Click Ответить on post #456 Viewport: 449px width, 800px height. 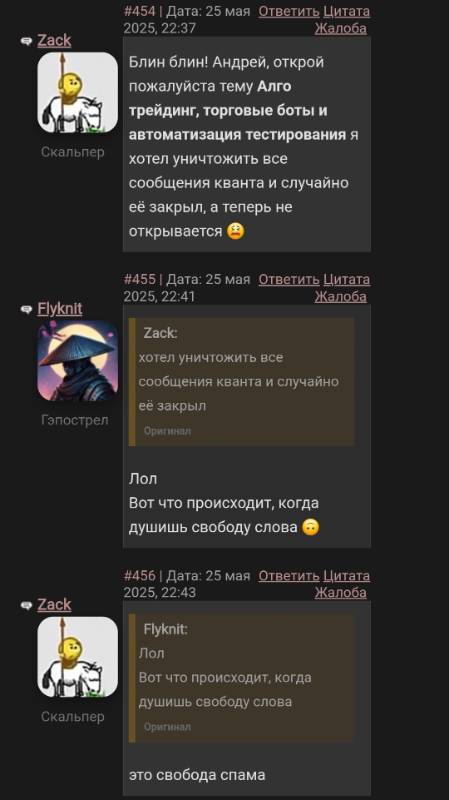289,576
